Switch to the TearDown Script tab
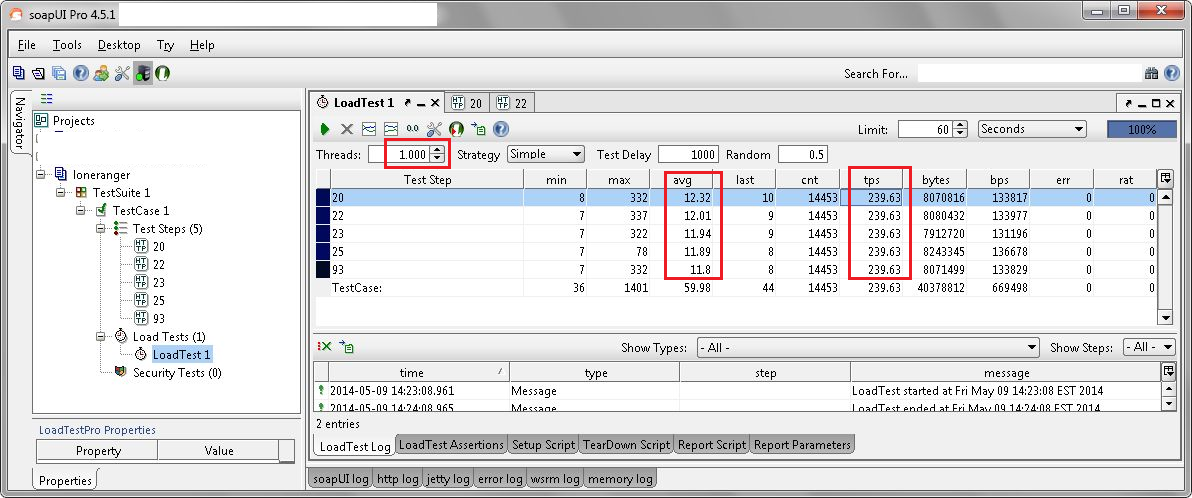 (626, 445)
